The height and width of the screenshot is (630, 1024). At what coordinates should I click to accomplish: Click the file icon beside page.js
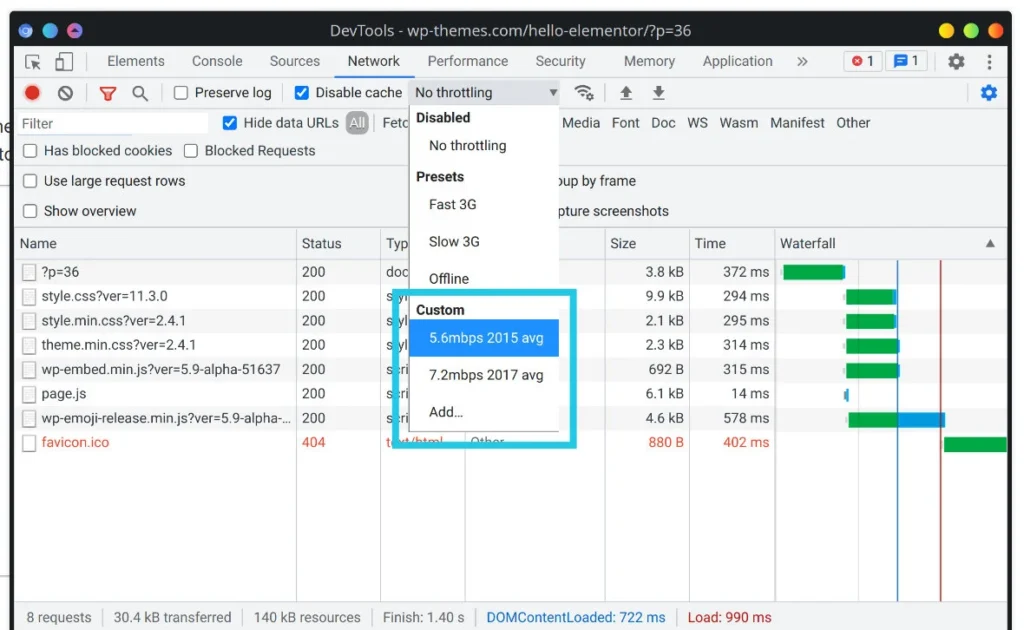29,394
